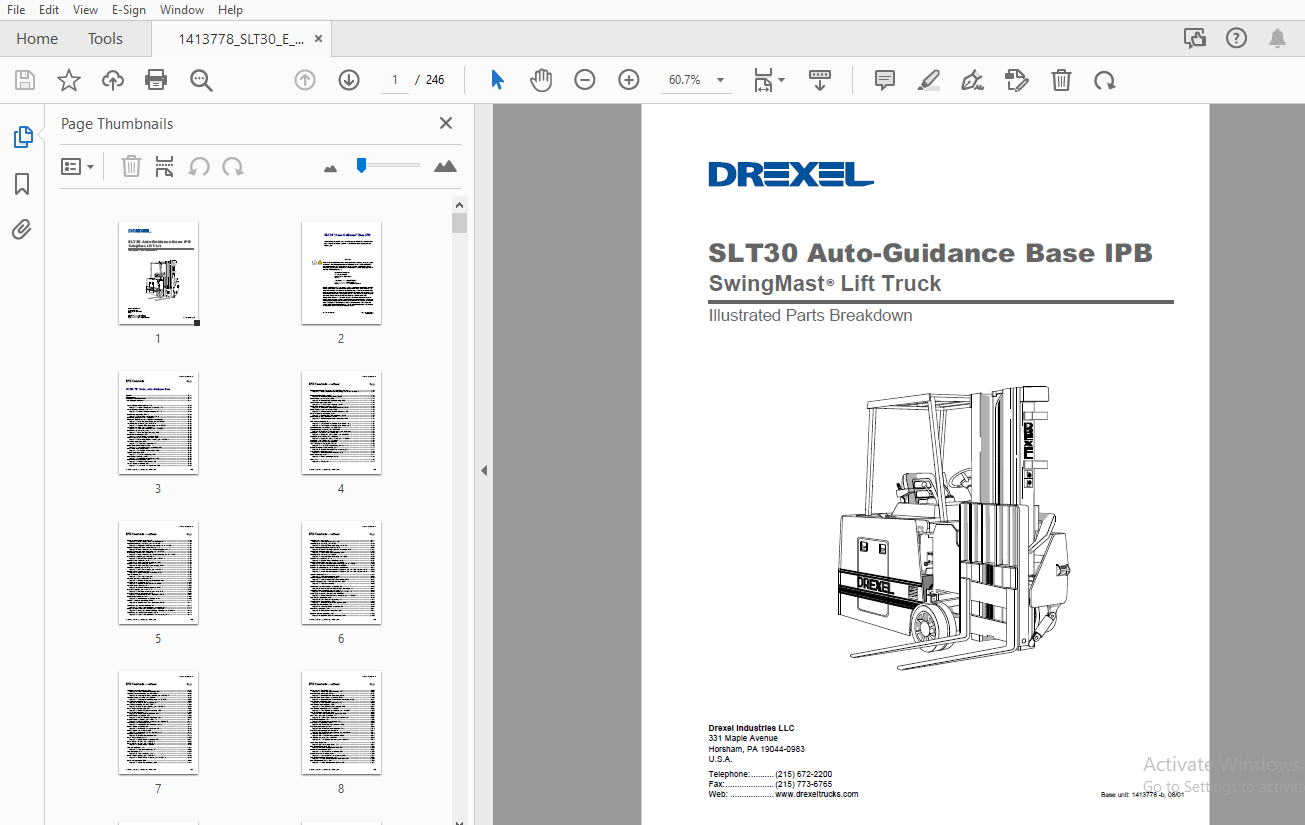Click the thumbnails panel scrollbar handle

click(459, 222)
